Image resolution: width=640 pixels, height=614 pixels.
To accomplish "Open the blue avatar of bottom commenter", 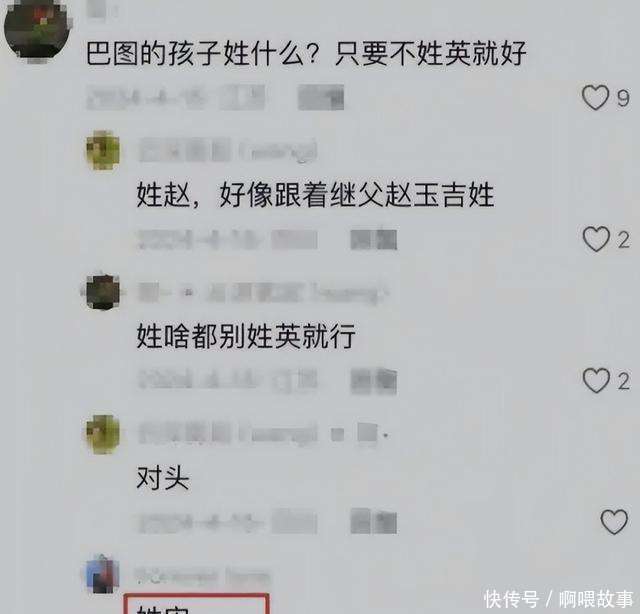I will [103, 574].
